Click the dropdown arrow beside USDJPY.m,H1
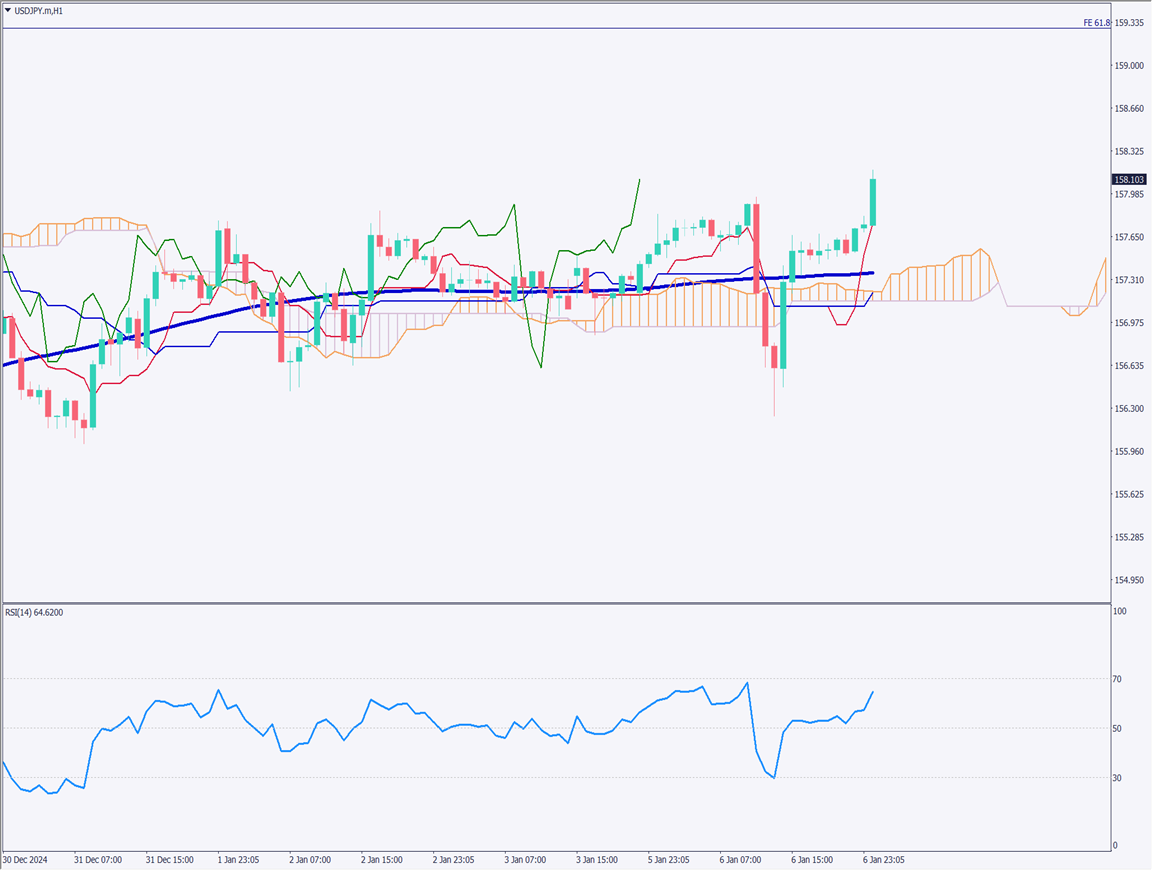Screen dimensions: 1152x870 (x=8, y=10)
